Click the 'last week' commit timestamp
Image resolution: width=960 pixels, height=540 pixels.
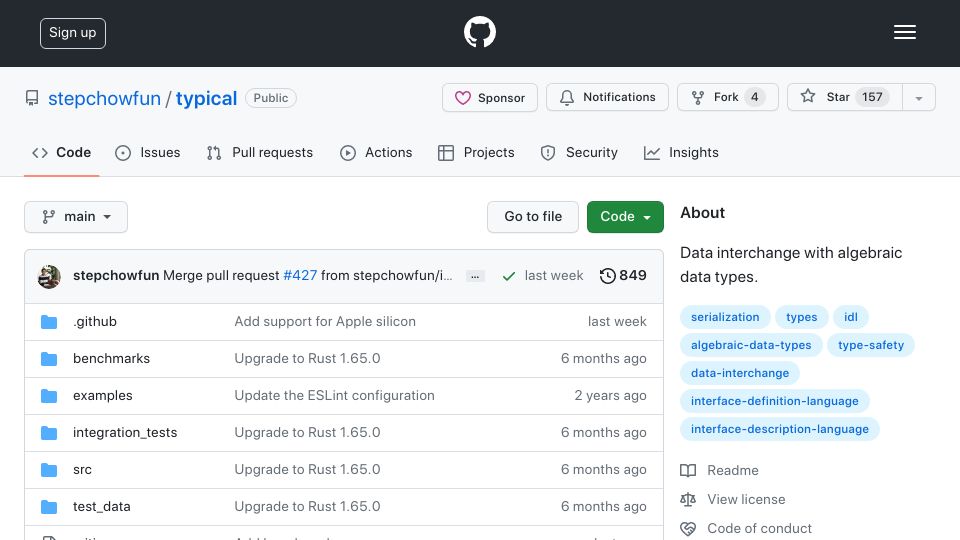coord(554,276)
